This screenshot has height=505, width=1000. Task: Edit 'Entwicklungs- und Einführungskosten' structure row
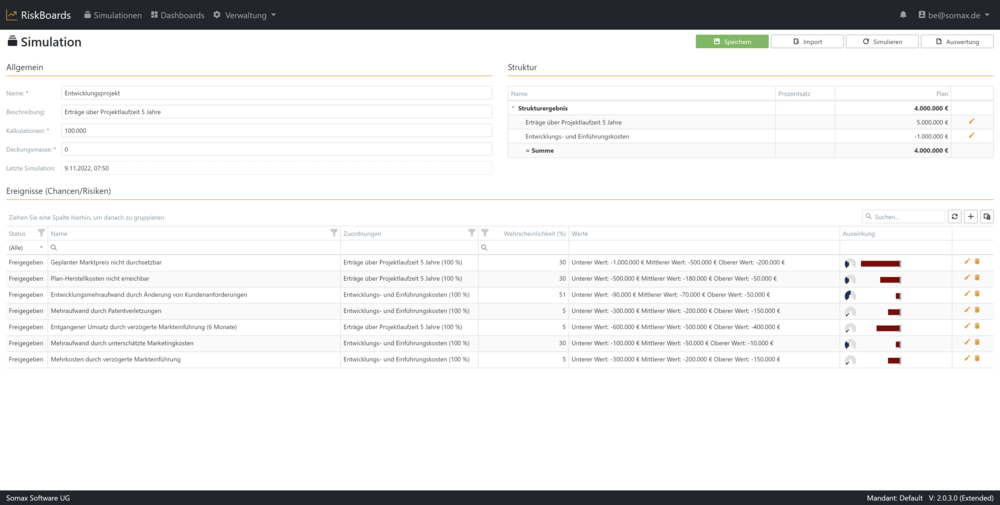[971, 135]
